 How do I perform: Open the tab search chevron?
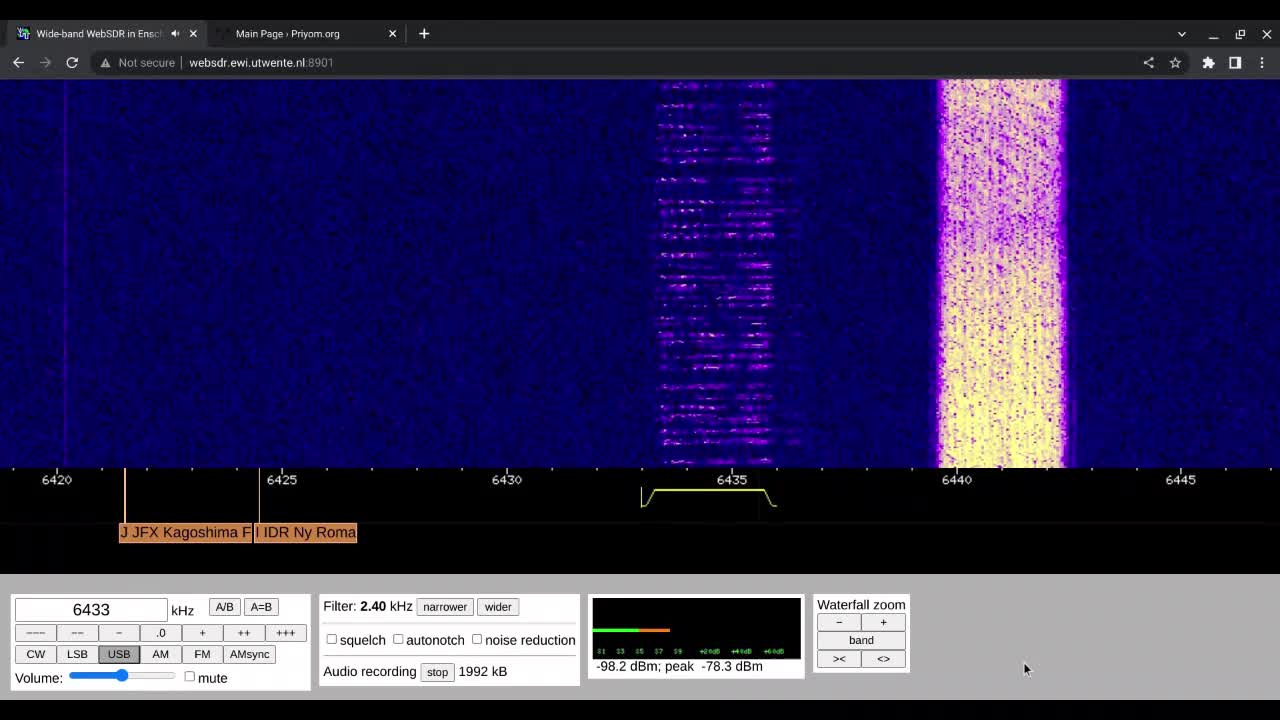(x=1181, y=34)
